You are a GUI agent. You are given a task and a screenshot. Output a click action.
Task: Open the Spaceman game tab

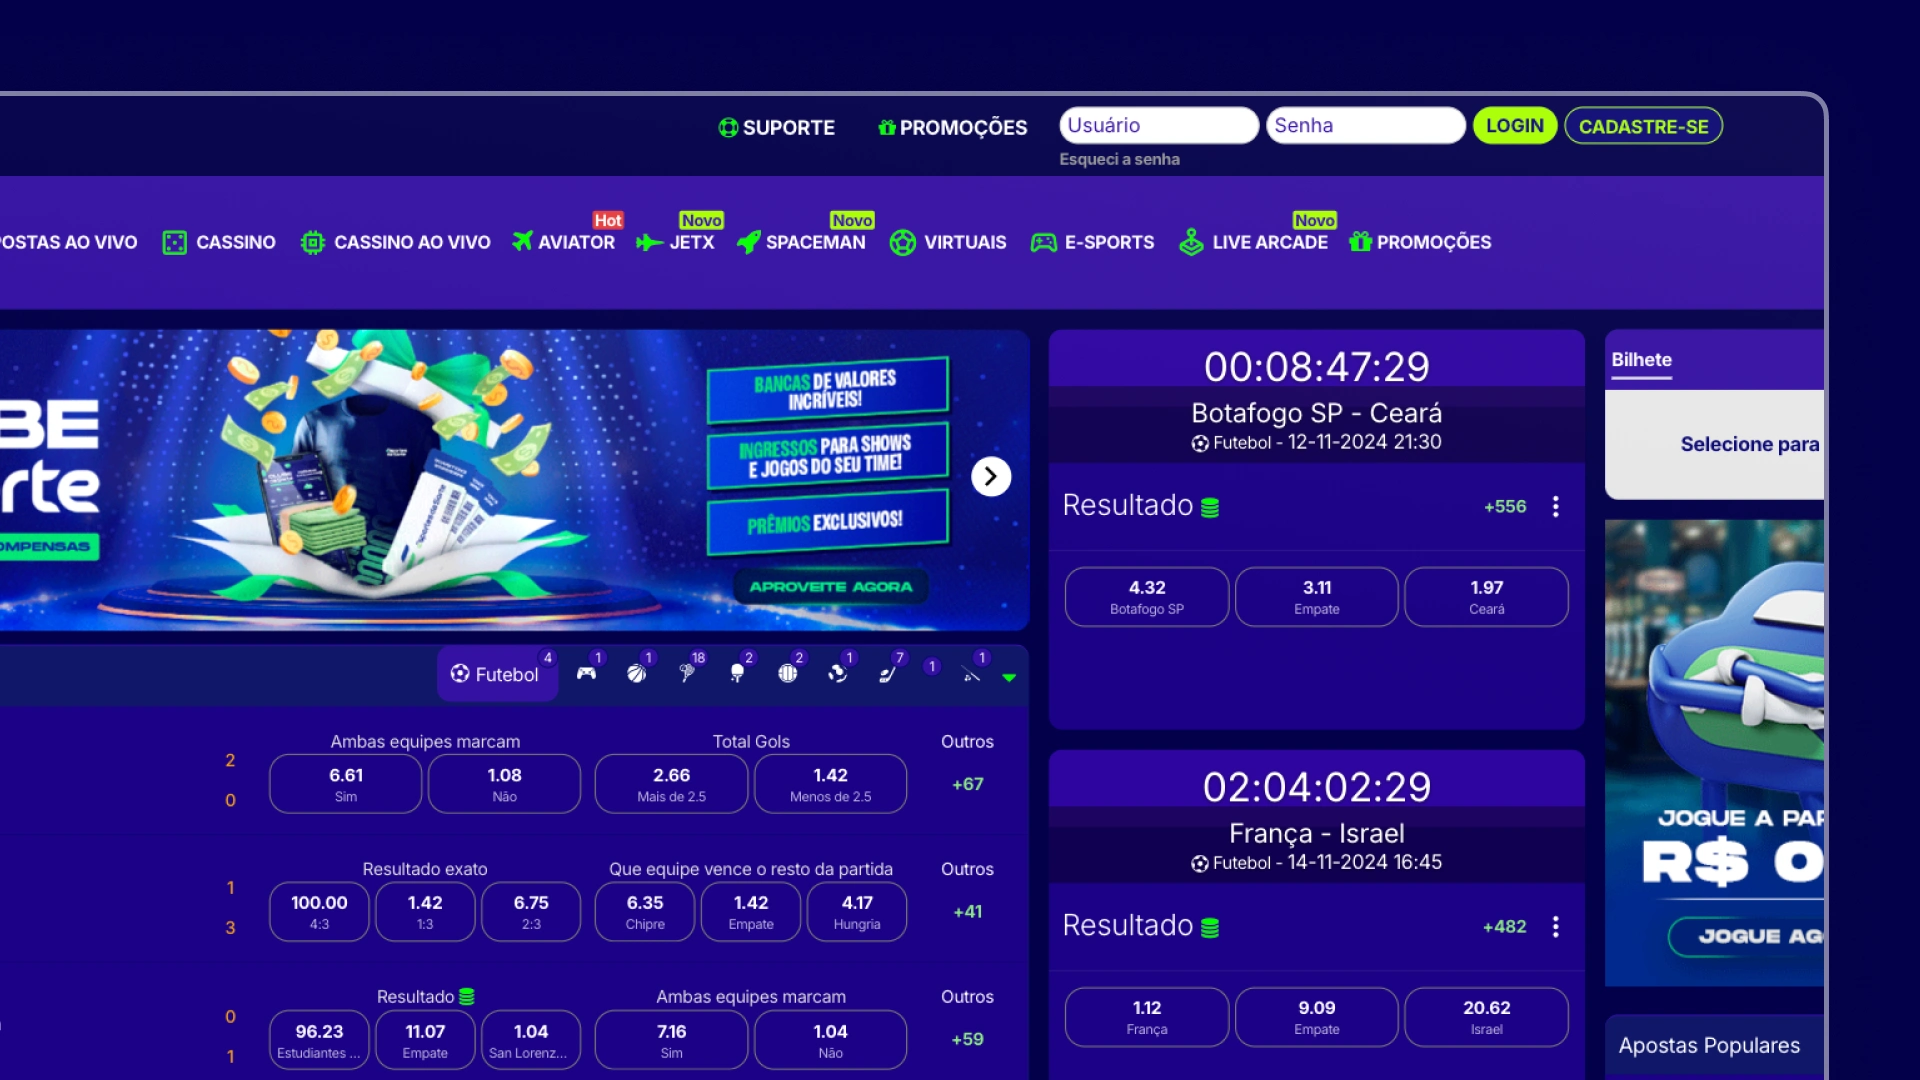pyautogui.click(x=803, y=242)
